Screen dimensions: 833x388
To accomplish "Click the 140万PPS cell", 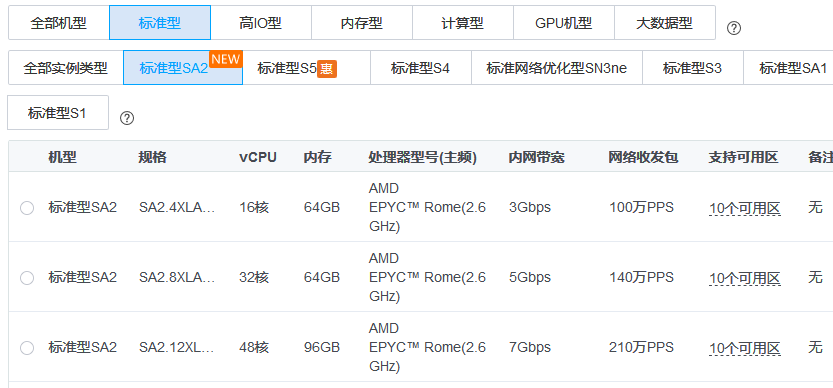I will pos(641,277).
